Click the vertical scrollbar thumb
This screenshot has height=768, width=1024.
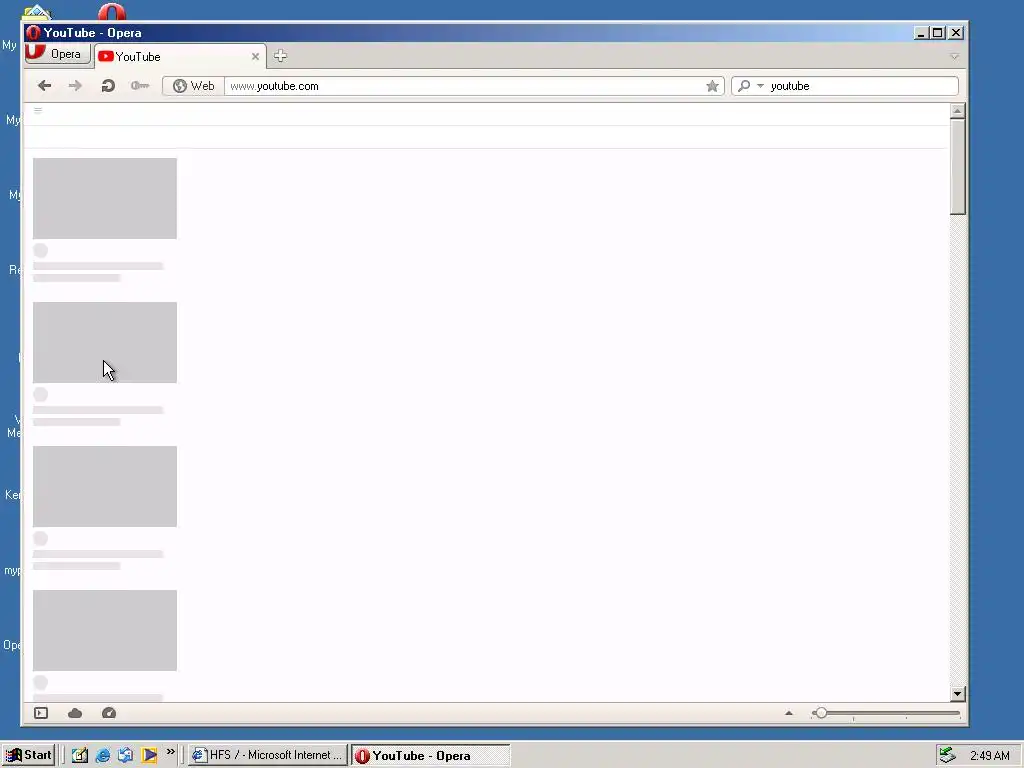click(957, 167)
